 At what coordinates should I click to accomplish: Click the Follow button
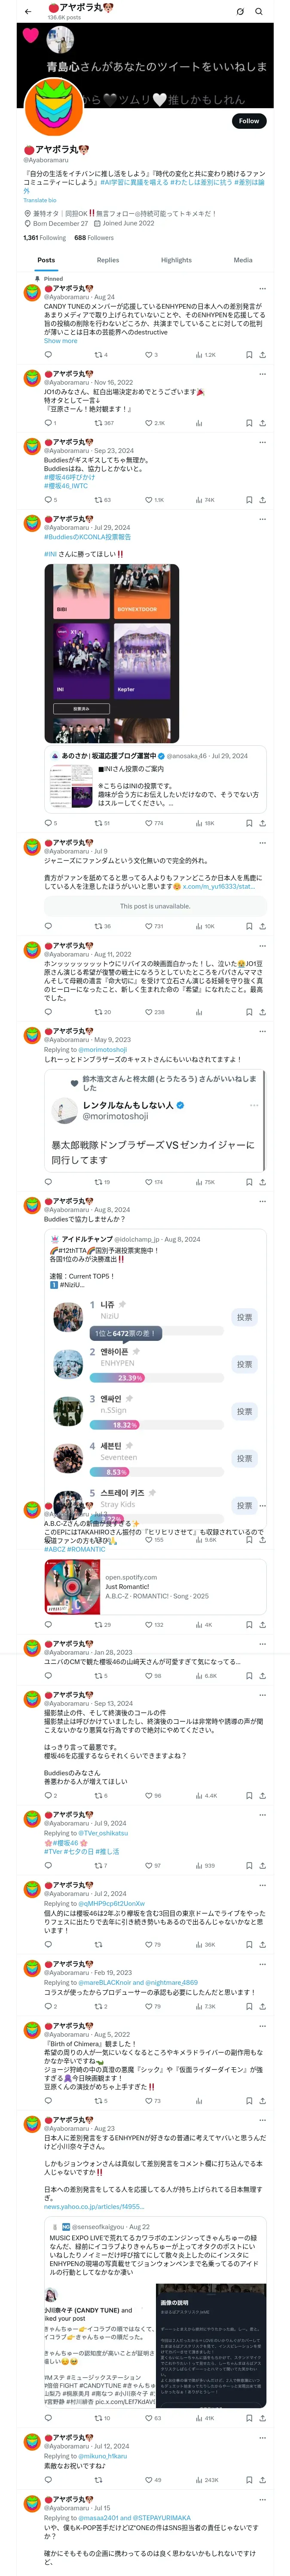pos(248,121)
